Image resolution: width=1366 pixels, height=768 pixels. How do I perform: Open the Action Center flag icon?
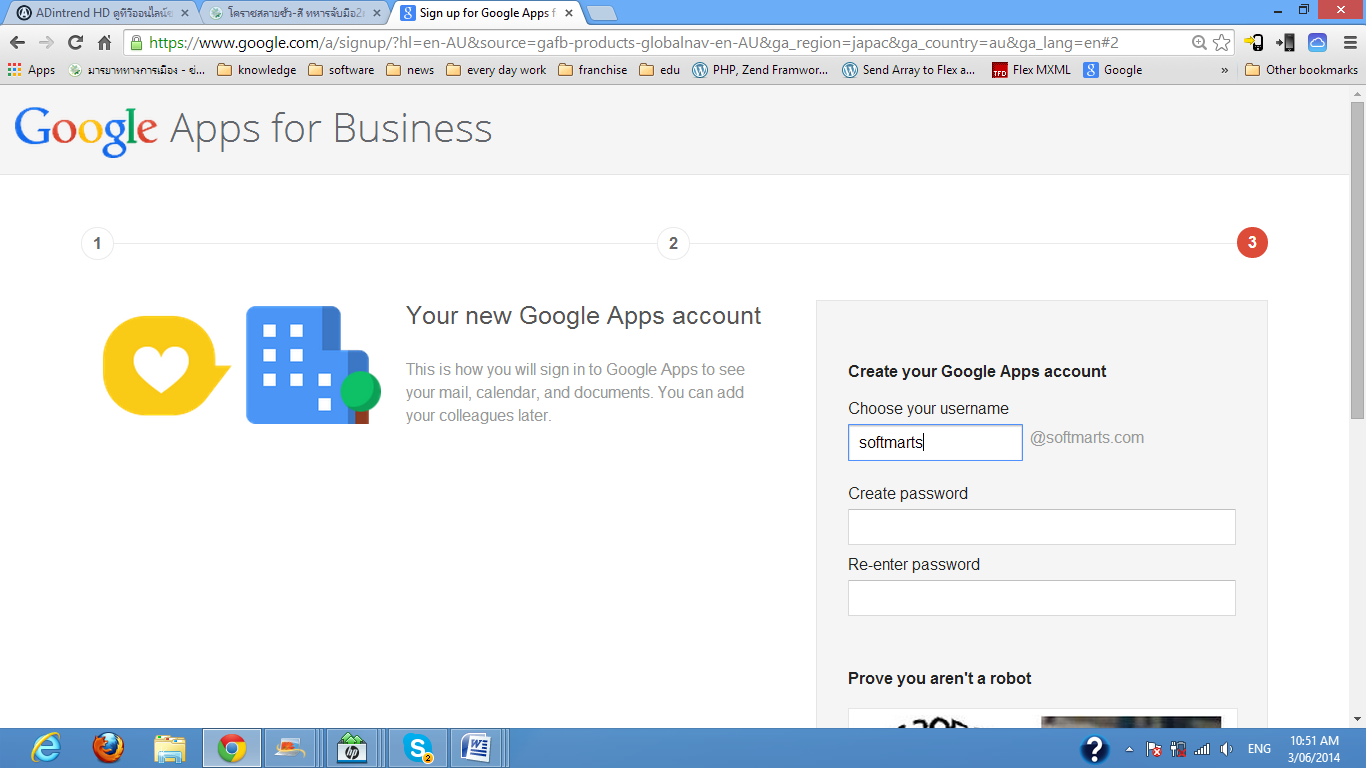click(1153, 749)
